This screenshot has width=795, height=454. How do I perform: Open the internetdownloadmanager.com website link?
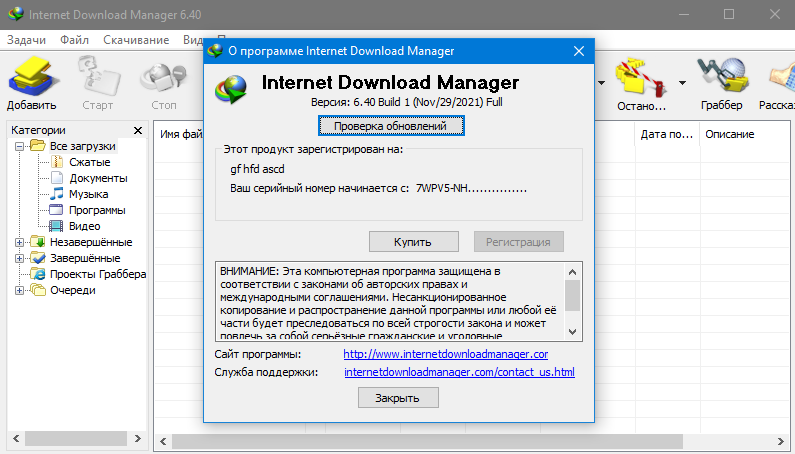tap(446, 354)
